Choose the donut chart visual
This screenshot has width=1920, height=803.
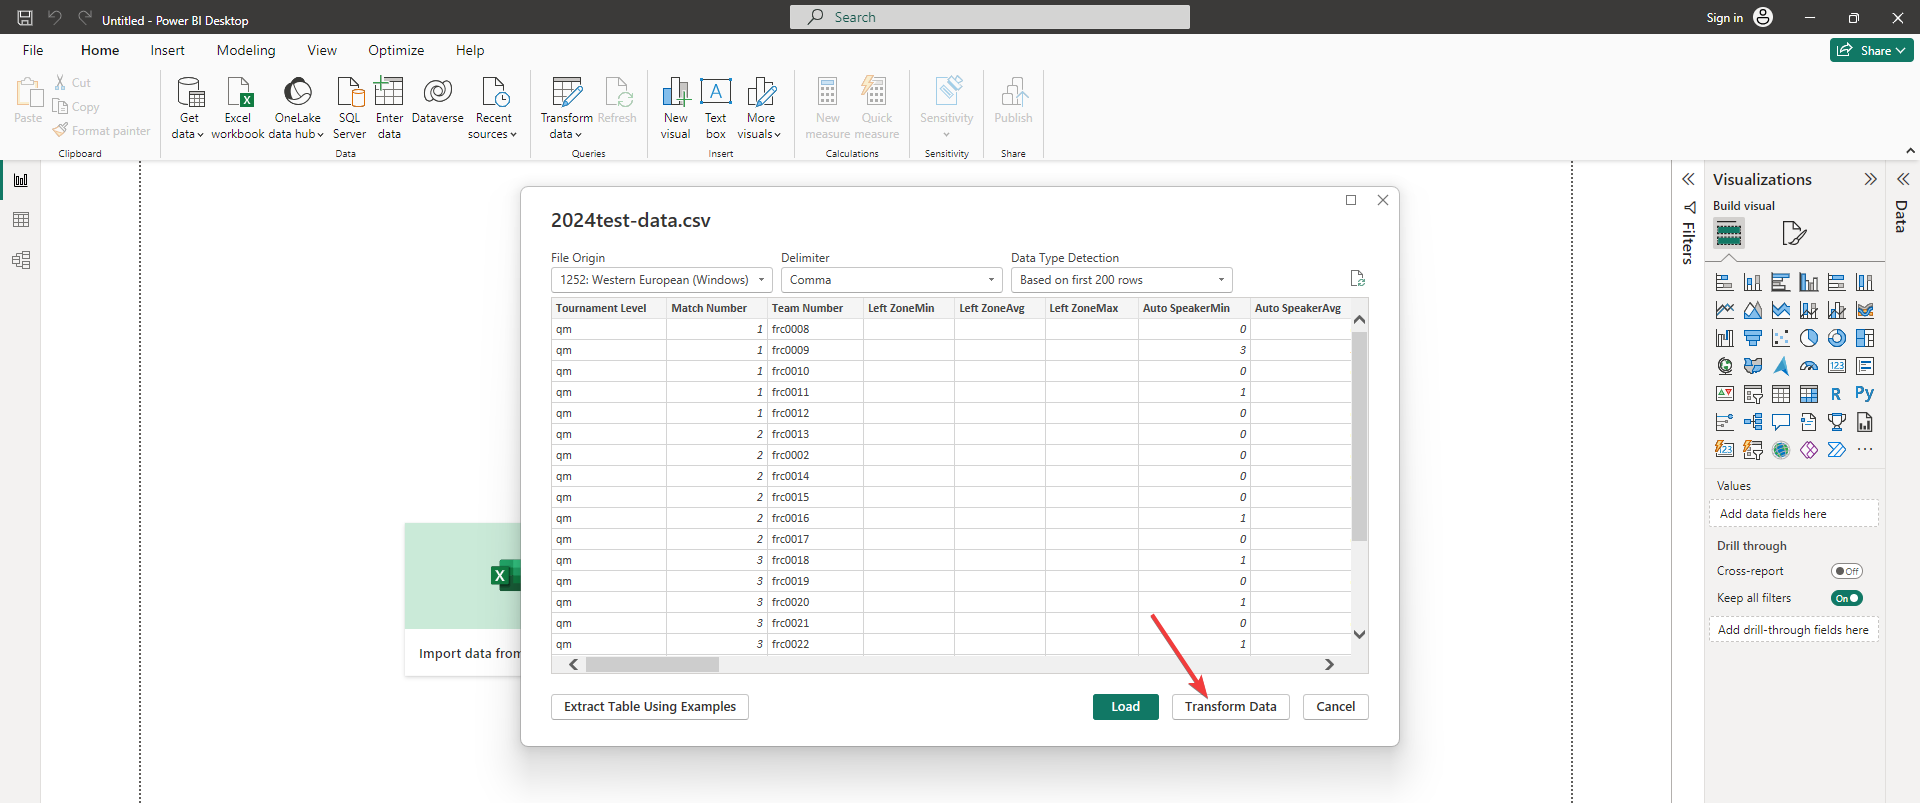click(1837, 339)
